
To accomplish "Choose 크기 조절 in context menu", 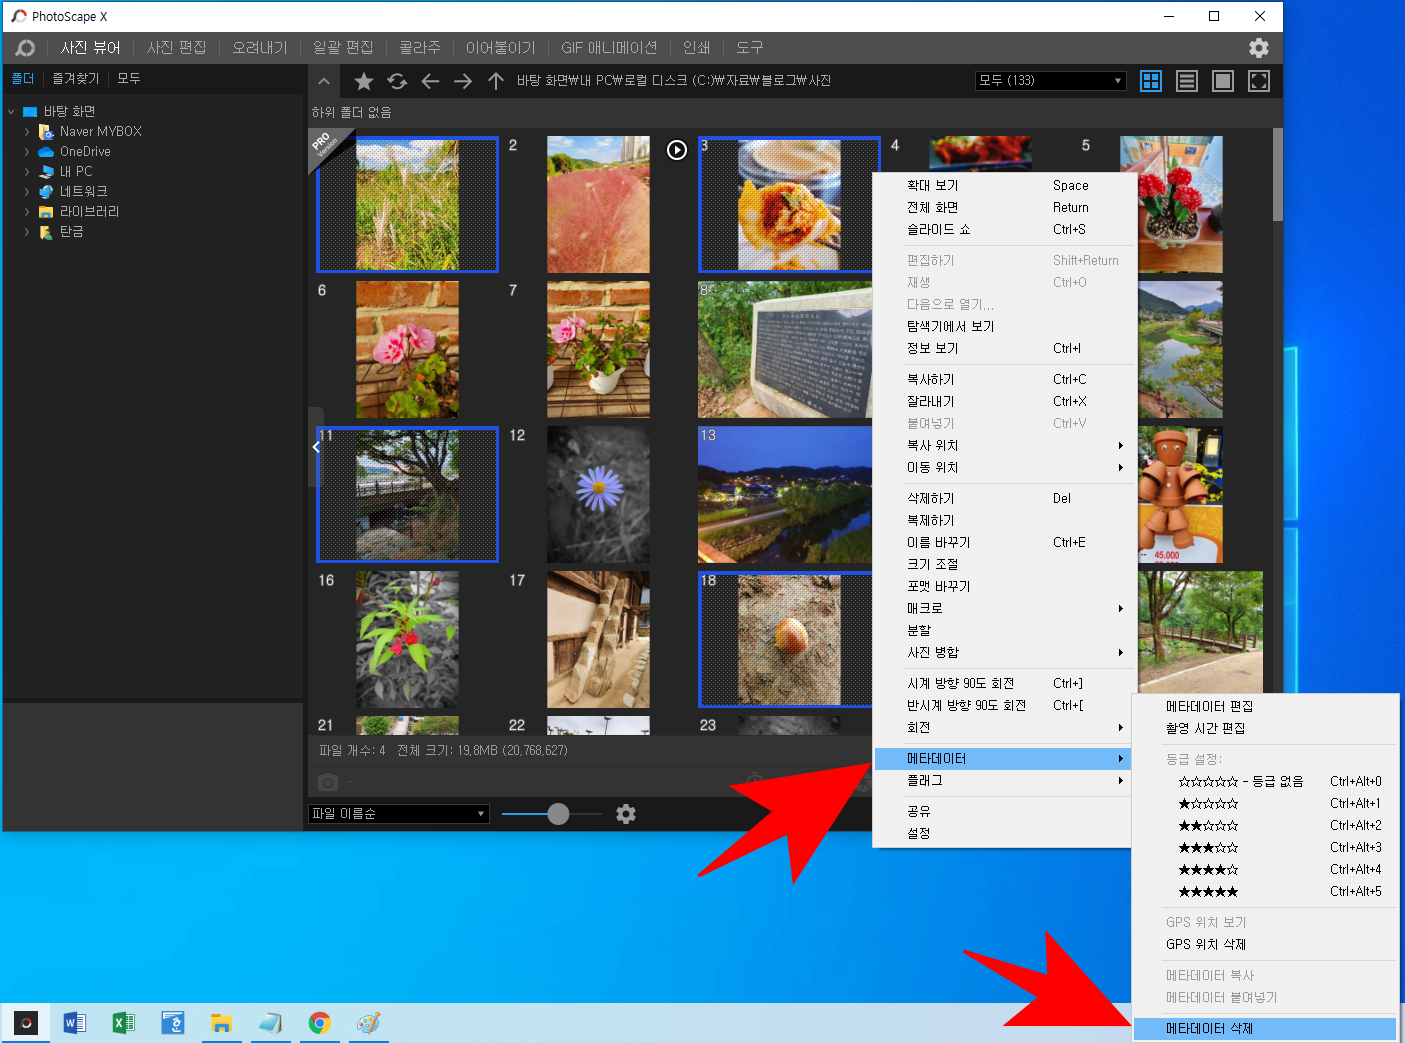I will [x=1003, y=564].
